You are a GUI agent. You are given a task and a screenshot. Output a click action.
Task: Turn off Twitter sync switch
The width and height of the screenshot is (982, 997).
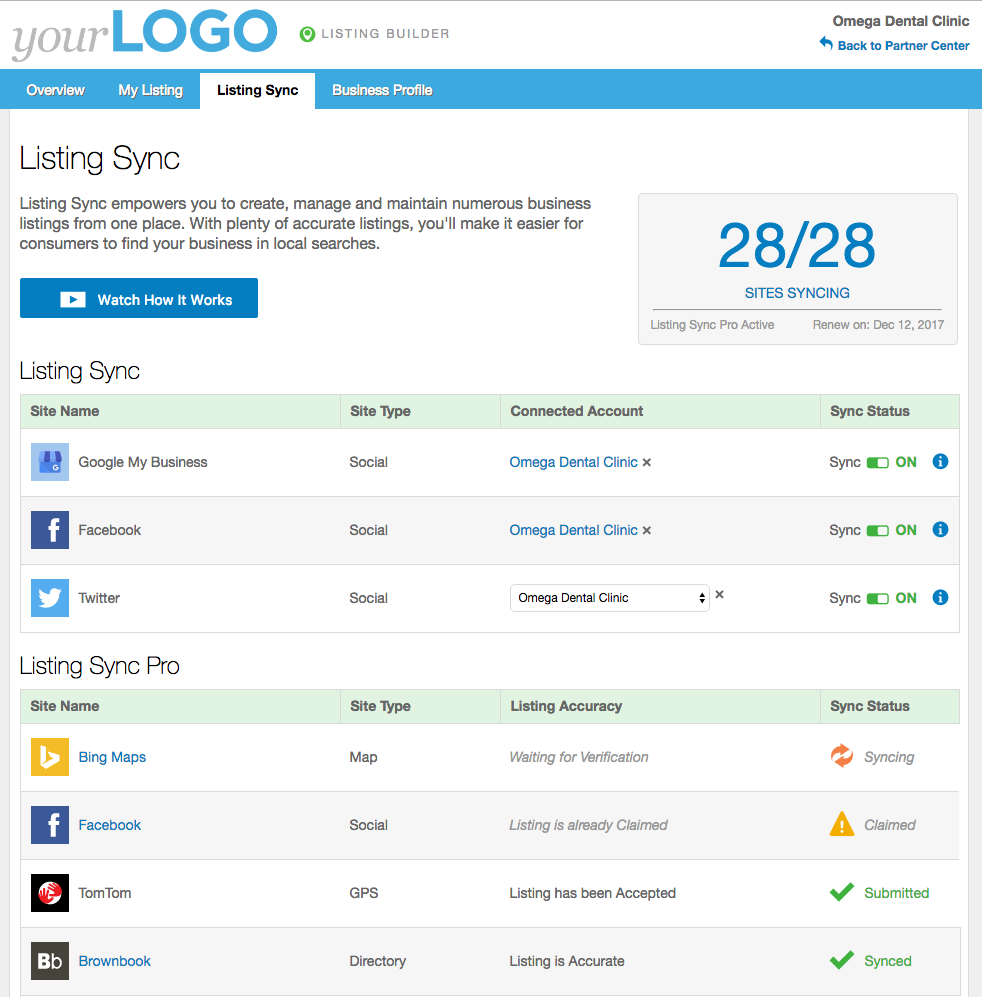(x=879, y=598)
